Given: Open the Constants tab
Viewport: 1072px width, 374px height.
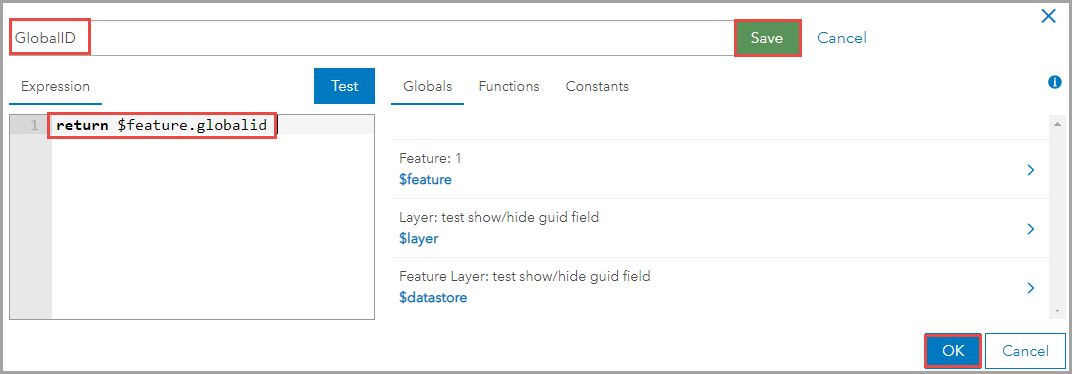Looking at the screenshot, I should (x=597, y=87).
